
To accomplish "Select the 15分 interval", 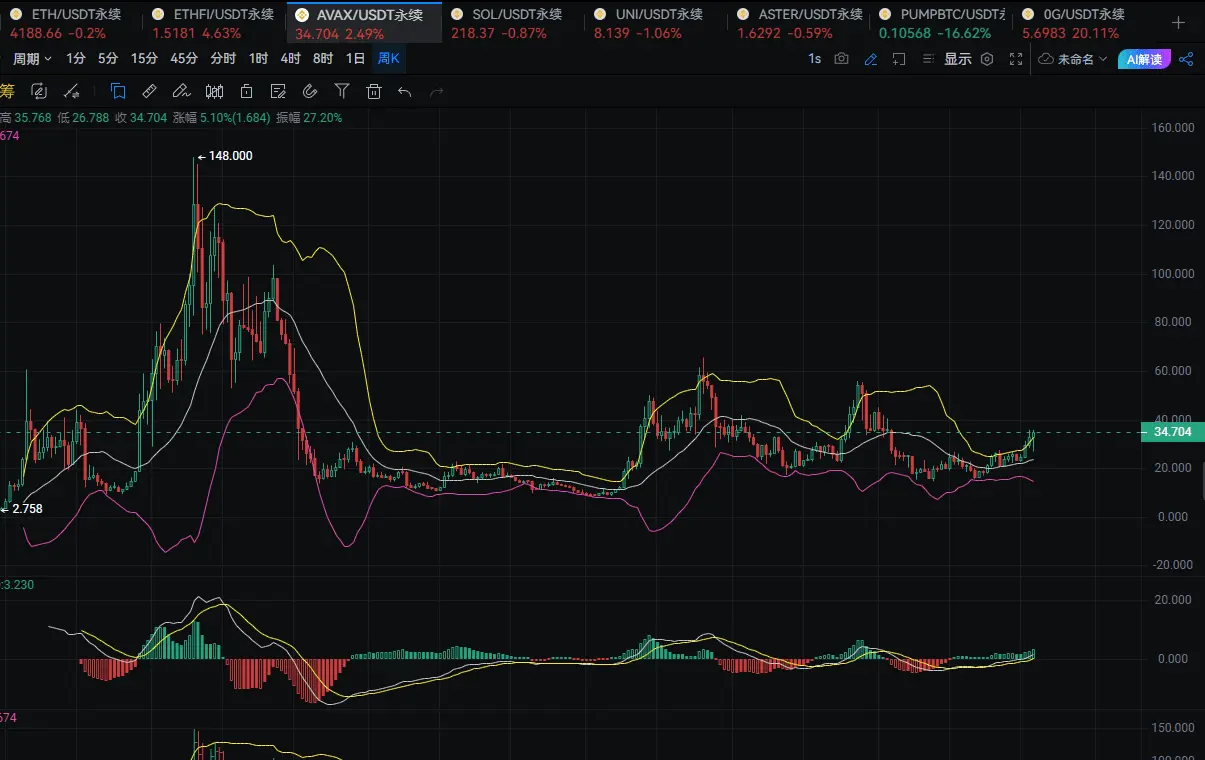I will (x=144, y=59).
